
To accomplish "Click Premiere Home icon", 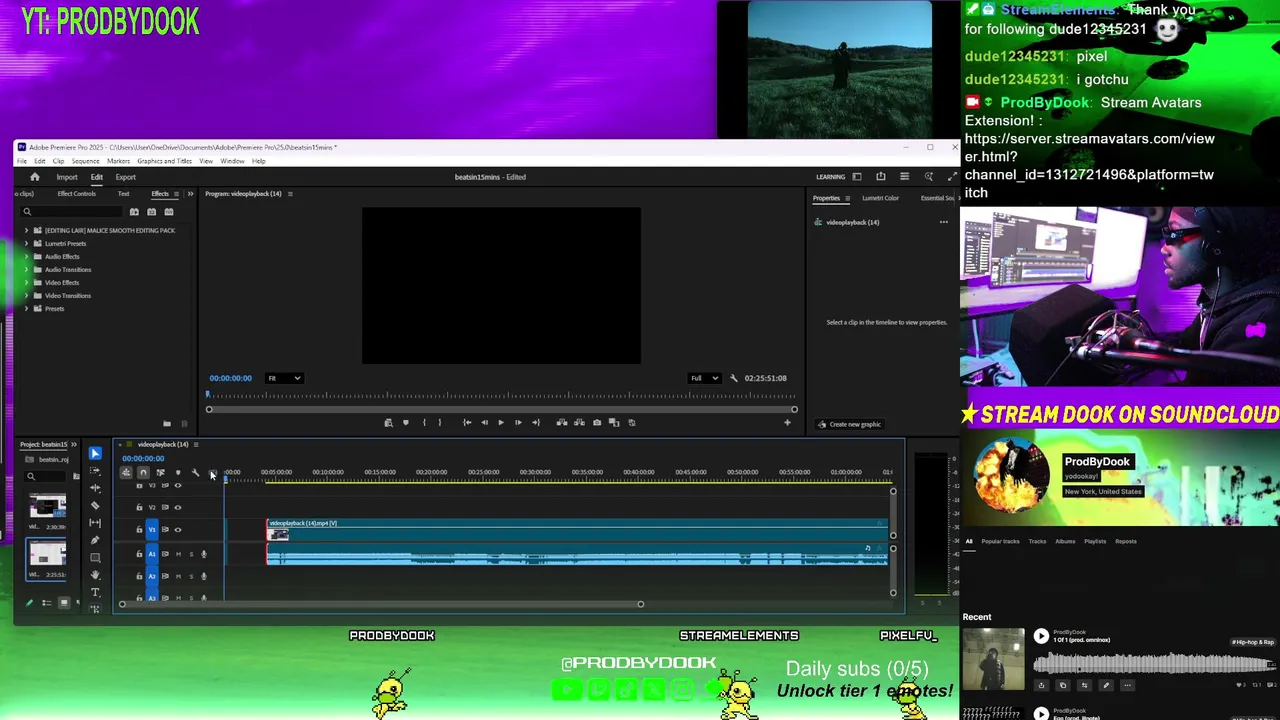I will [34, 177].
